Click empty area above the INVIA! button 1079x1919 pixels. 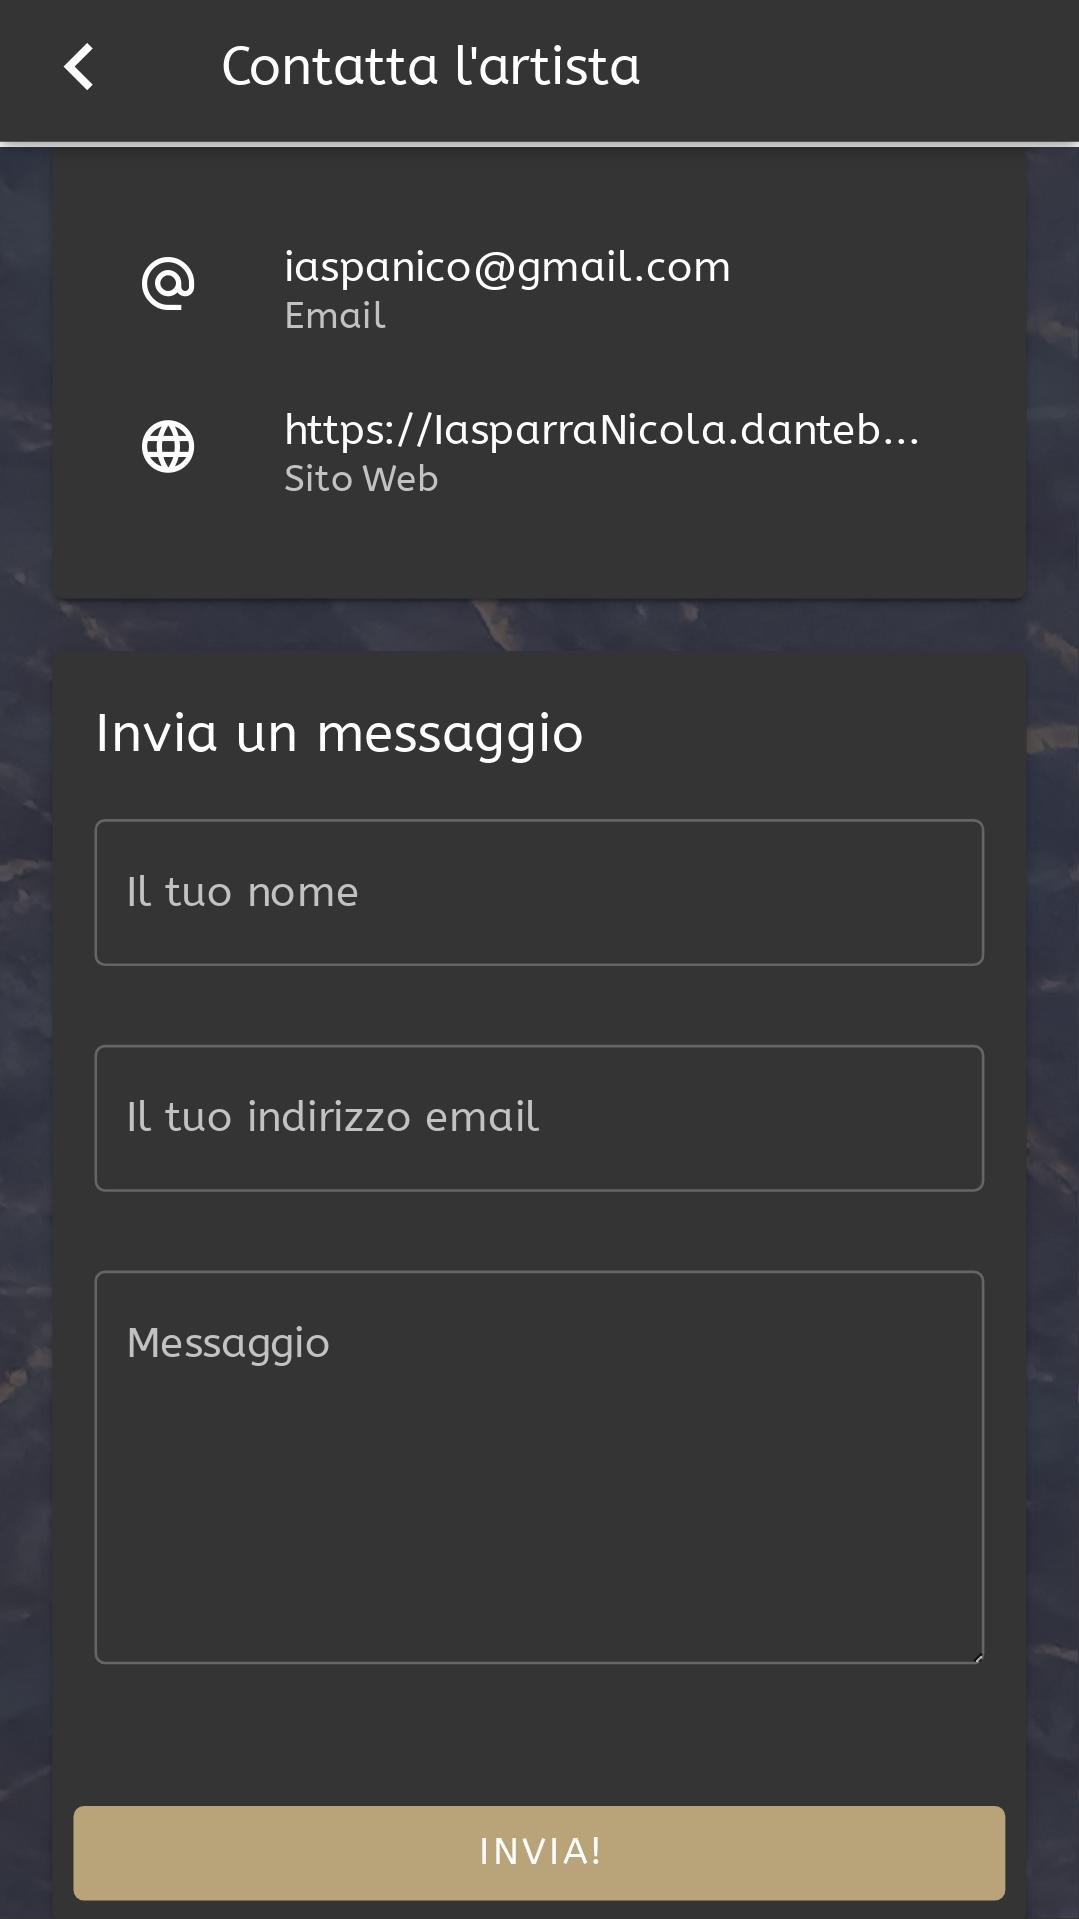pyautogui.click(x=539, y=1735)
